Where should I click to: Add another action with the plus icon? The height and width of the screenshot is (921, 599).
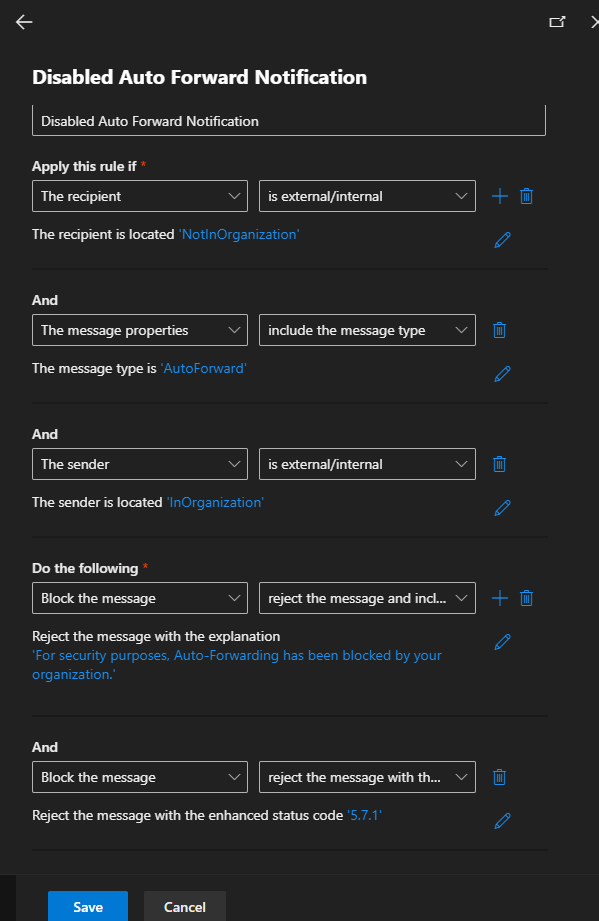tap(499, 598)
